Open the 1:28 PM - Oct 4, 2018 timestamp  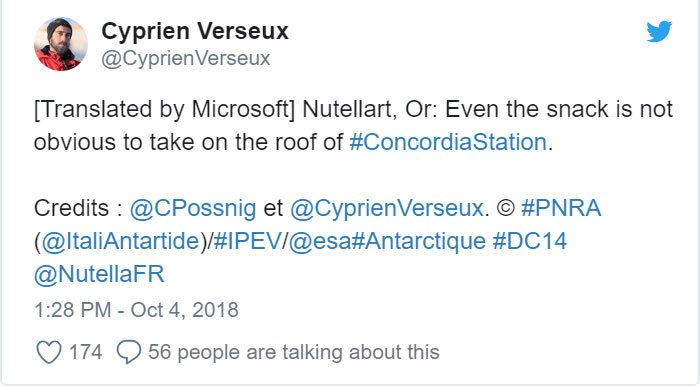137,310
